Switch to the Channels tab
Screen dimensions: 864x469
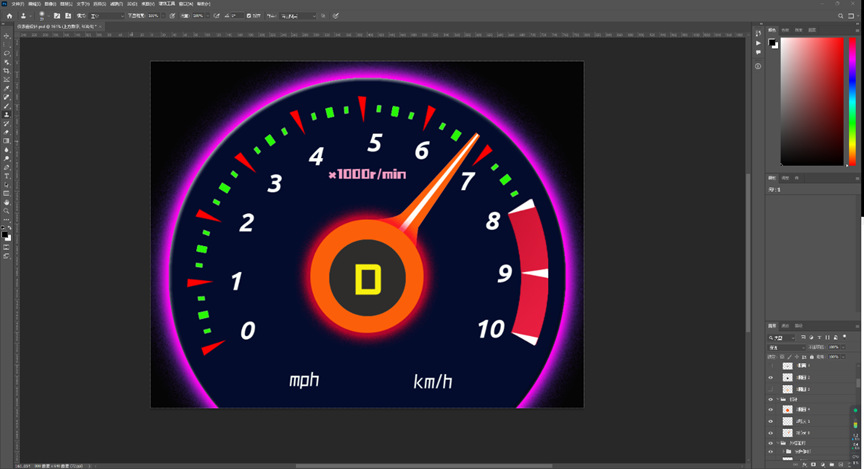point(785,326)
